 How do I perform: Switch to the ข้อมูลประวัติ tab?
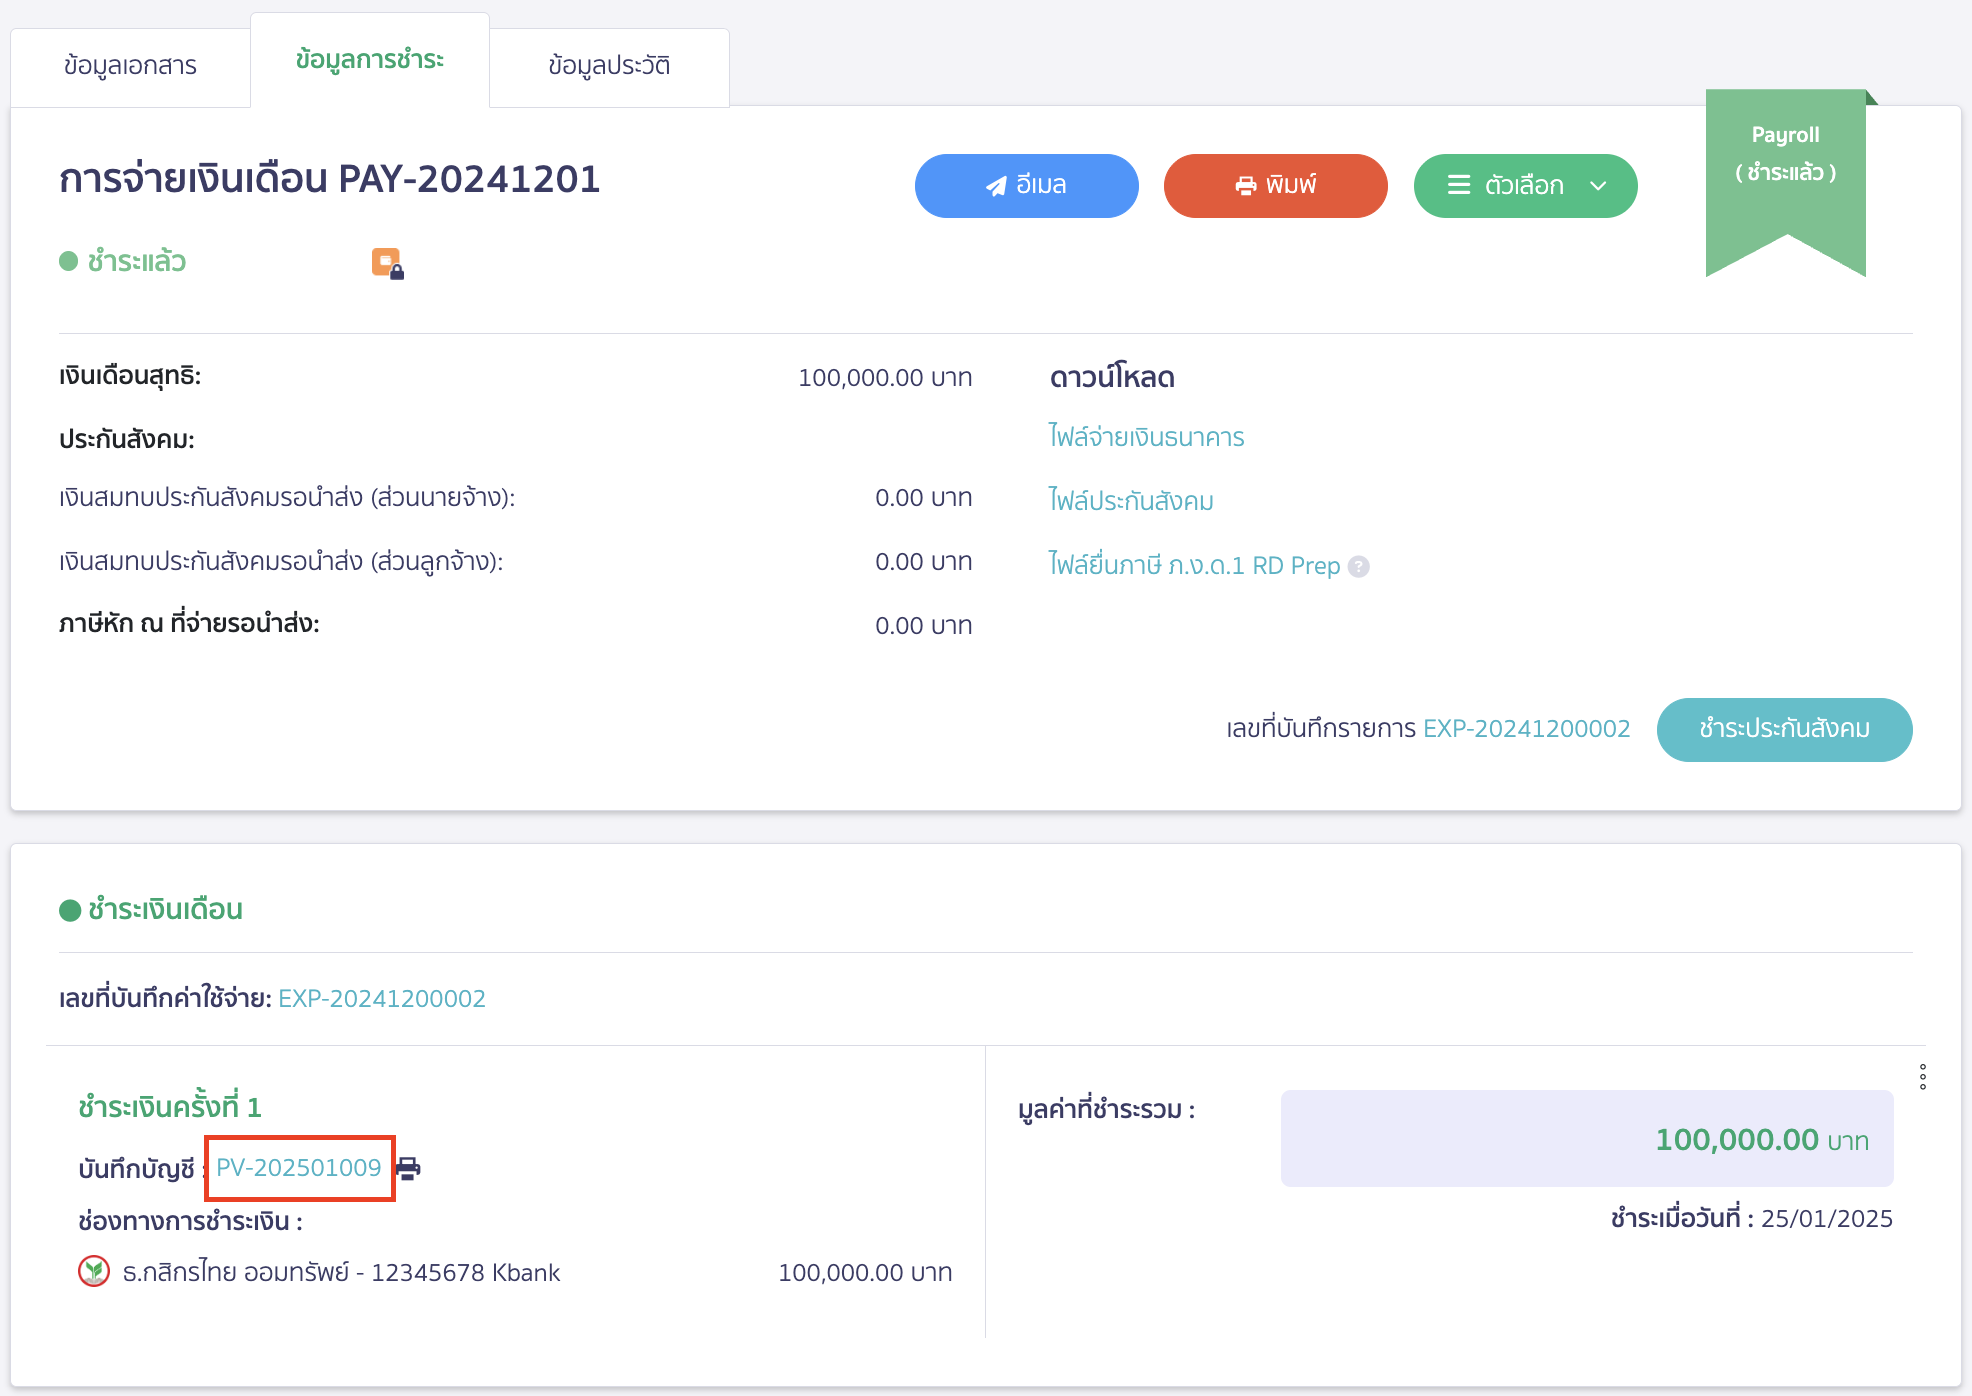(609, 66)
